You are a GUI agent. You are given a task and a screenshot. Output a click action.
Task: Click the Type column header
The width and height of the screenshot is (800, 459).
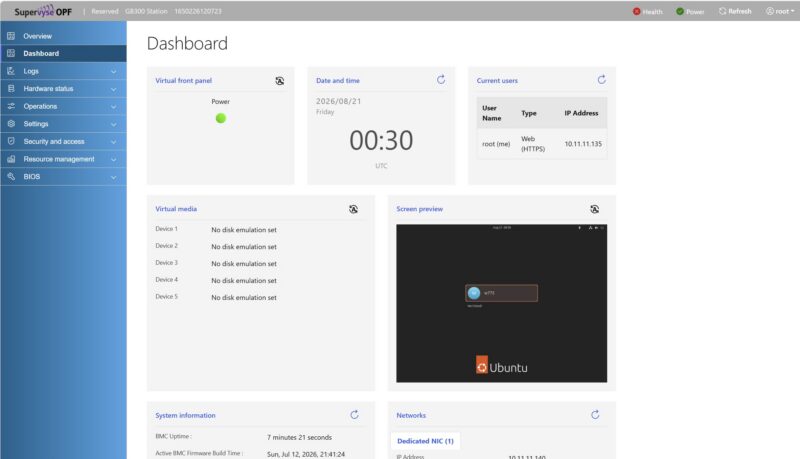[529, 113]
